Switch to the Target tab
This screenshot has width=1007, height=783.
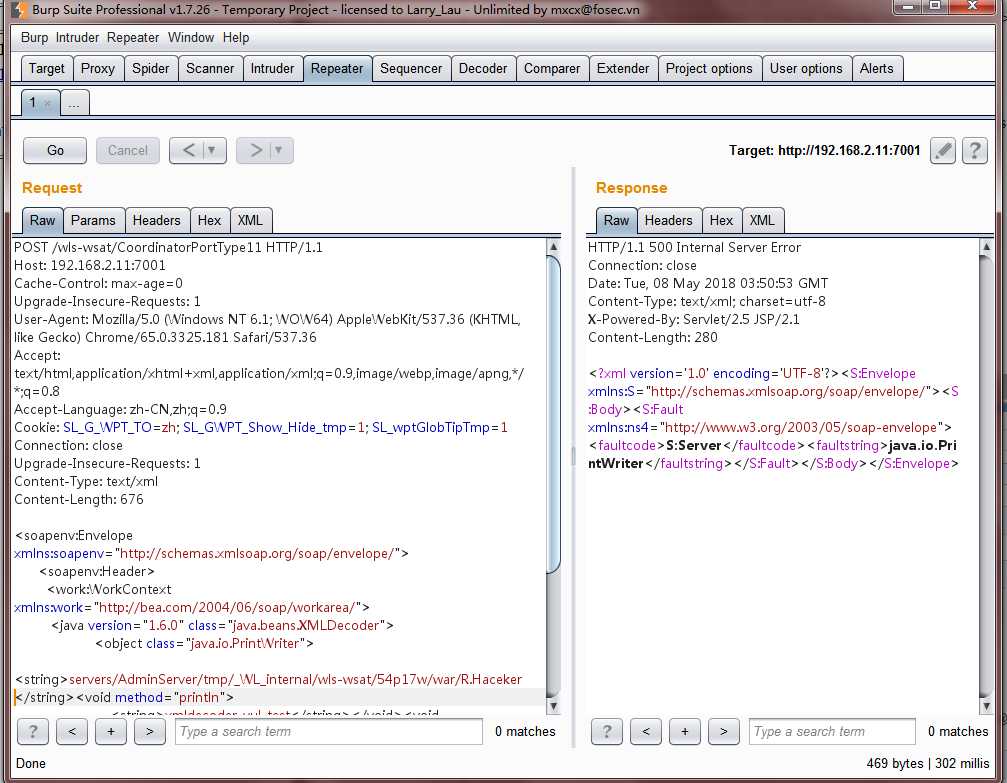point(46,69)
